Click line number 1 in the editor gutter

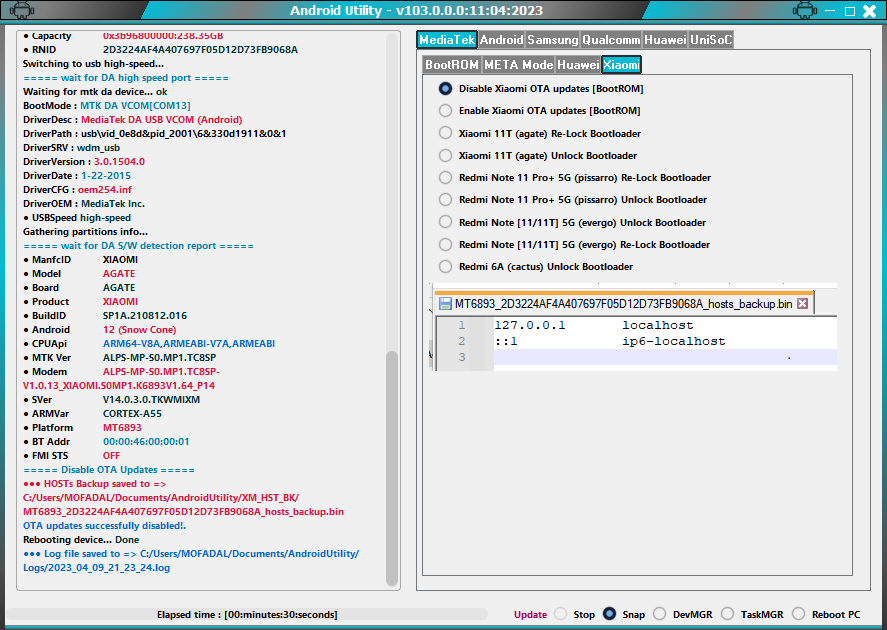point(462,325)
